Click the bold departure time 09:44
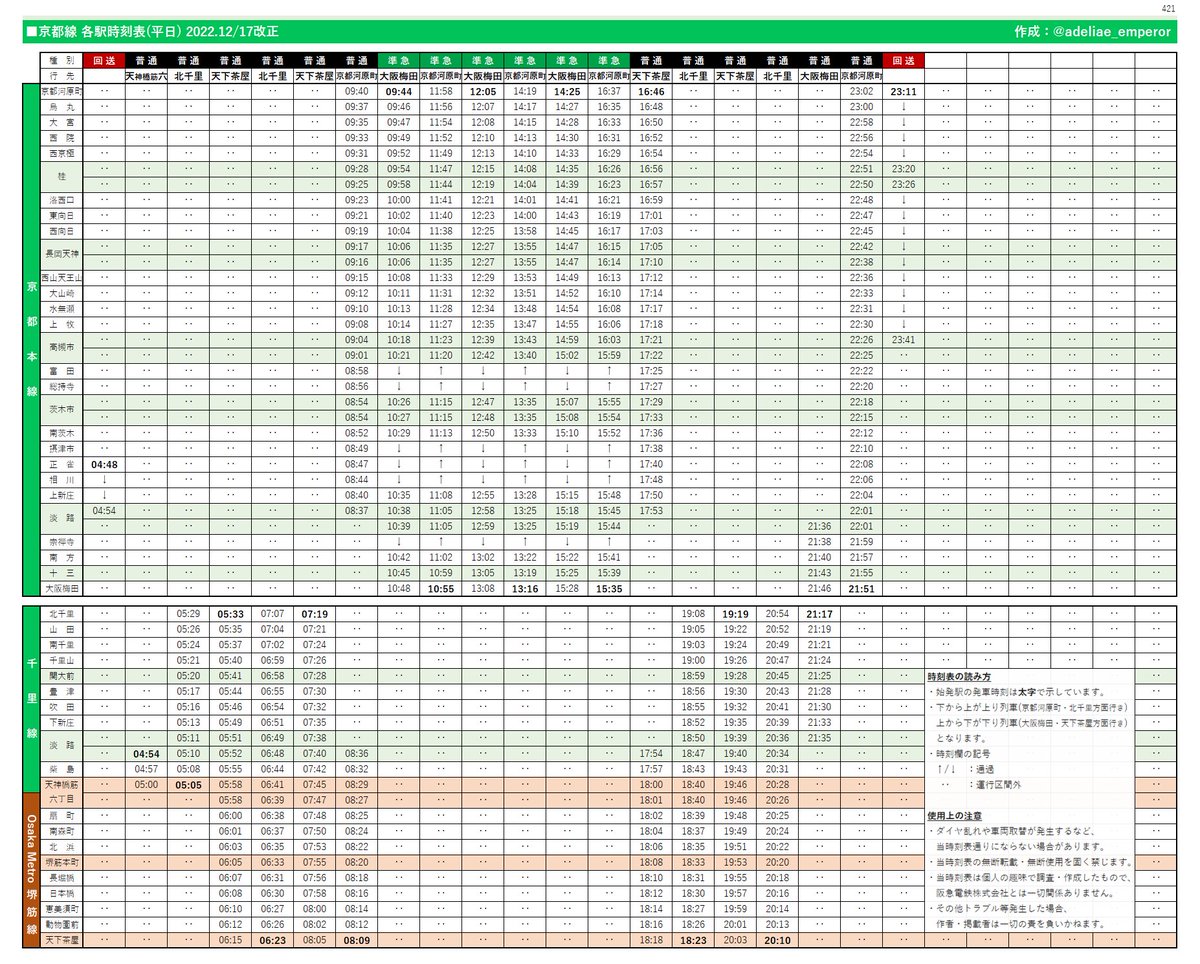 click(x=399, y=90)
